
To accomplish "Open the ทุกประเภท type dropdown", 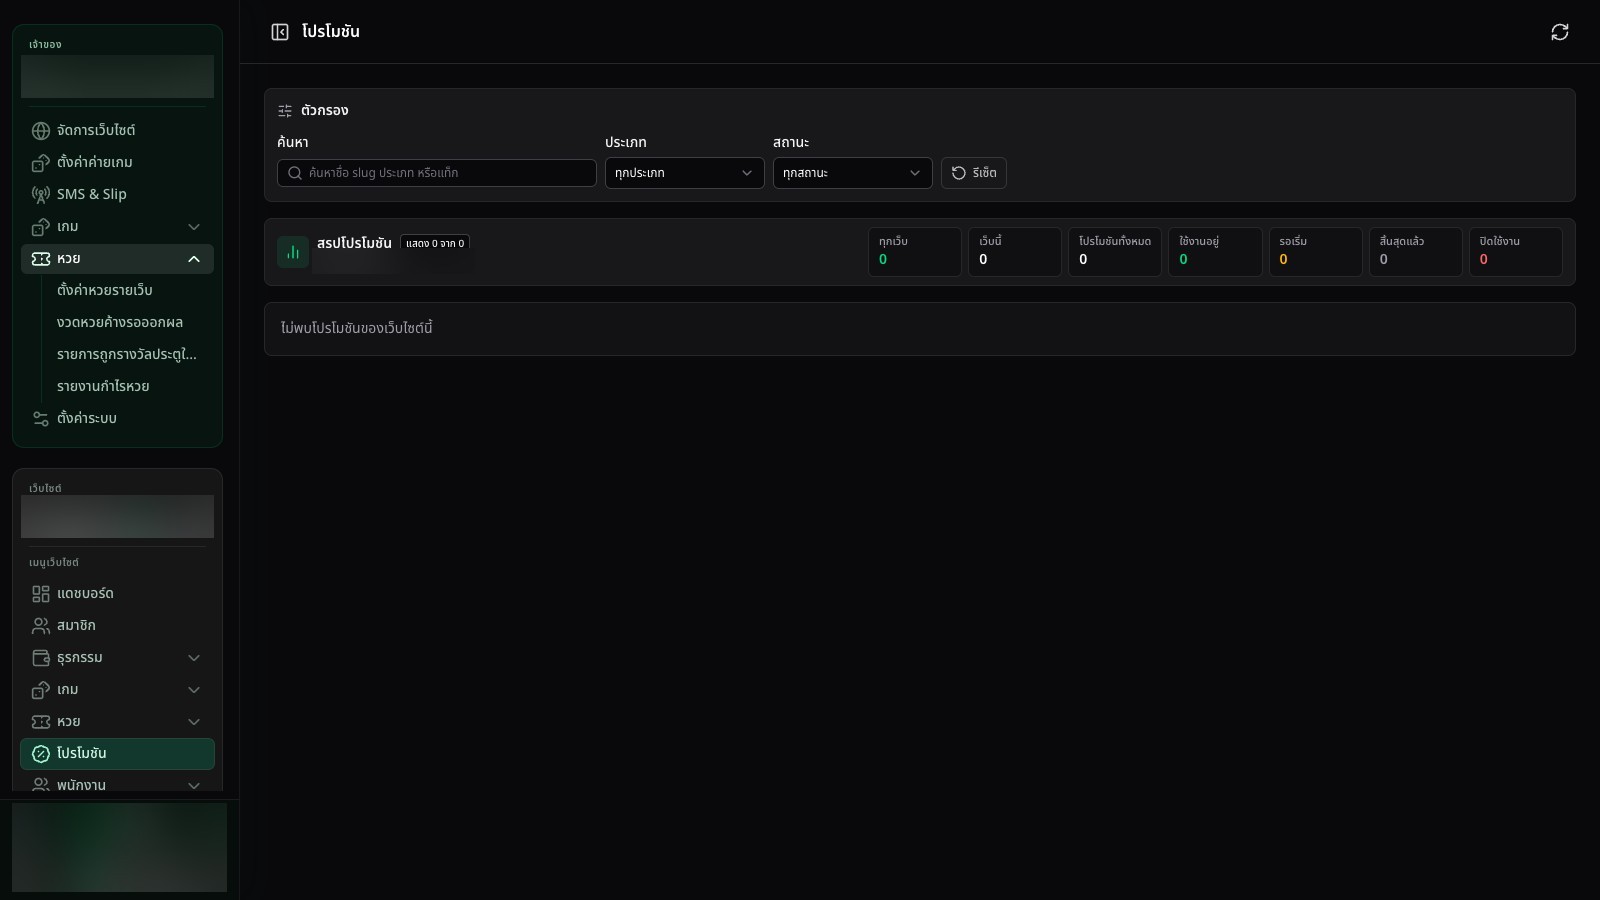I will pyautogui.click(x=685, y=173).
